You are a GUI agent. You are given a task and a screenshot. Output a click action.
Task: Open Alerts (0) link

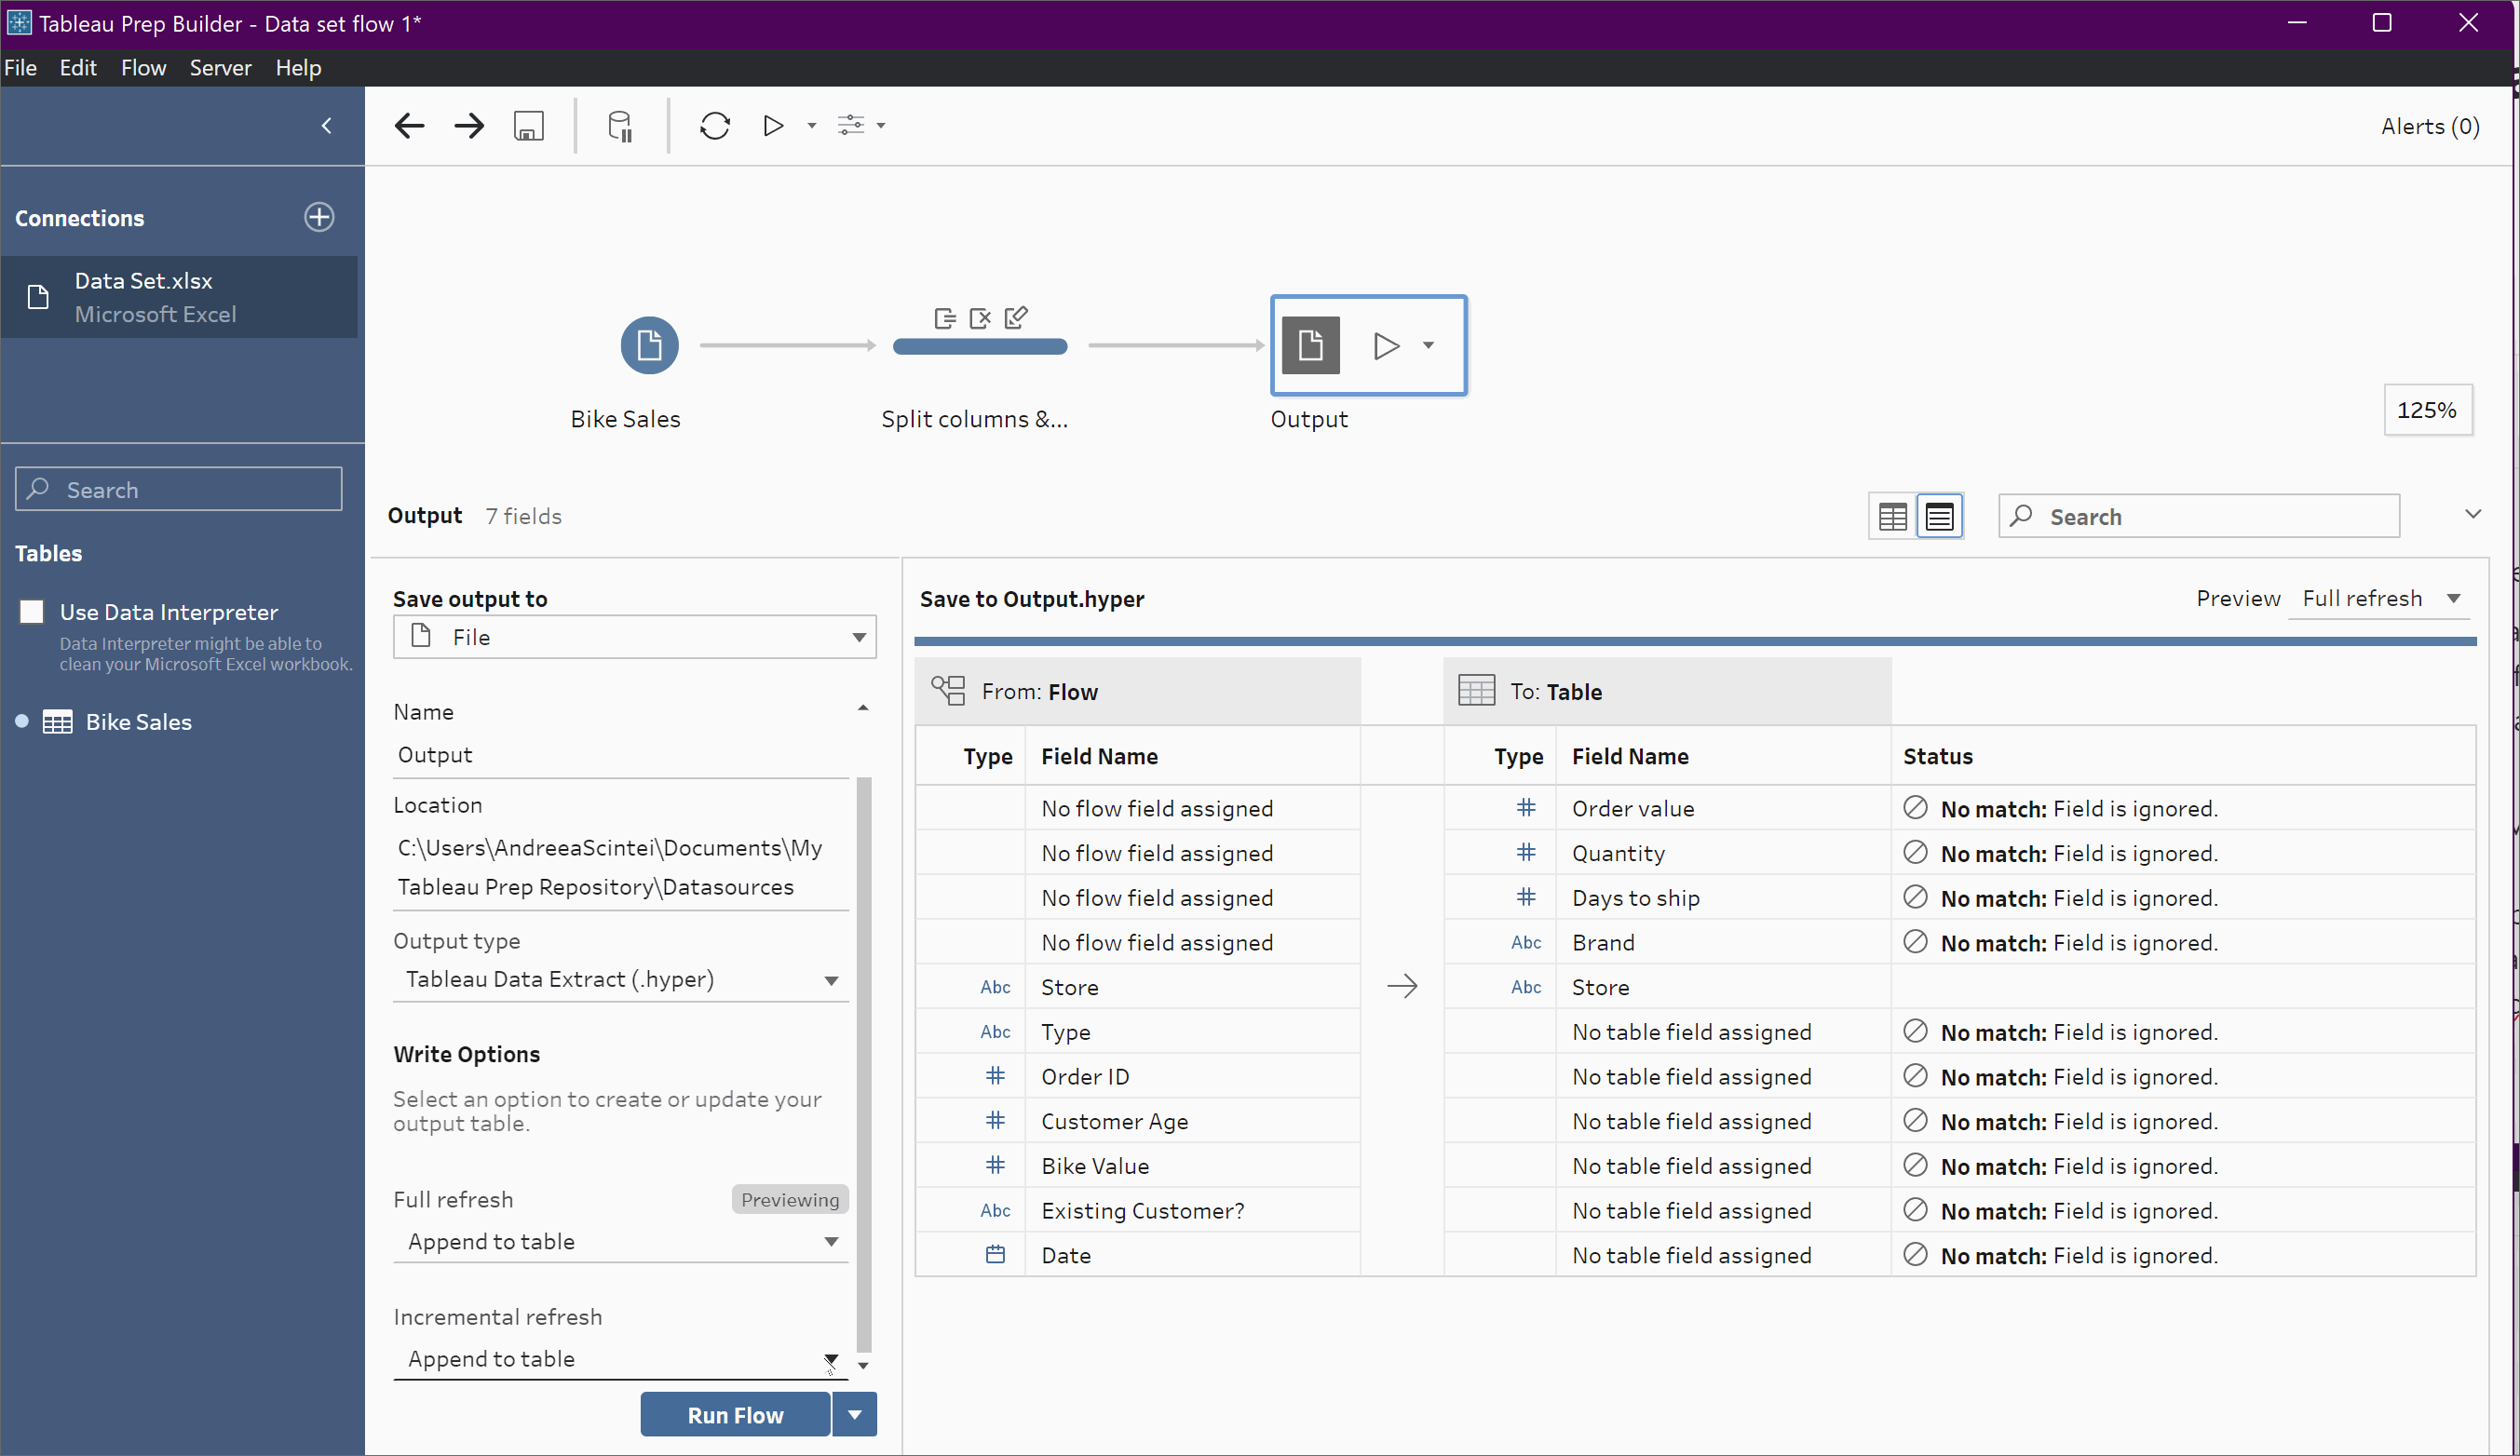click(2429, 126)
